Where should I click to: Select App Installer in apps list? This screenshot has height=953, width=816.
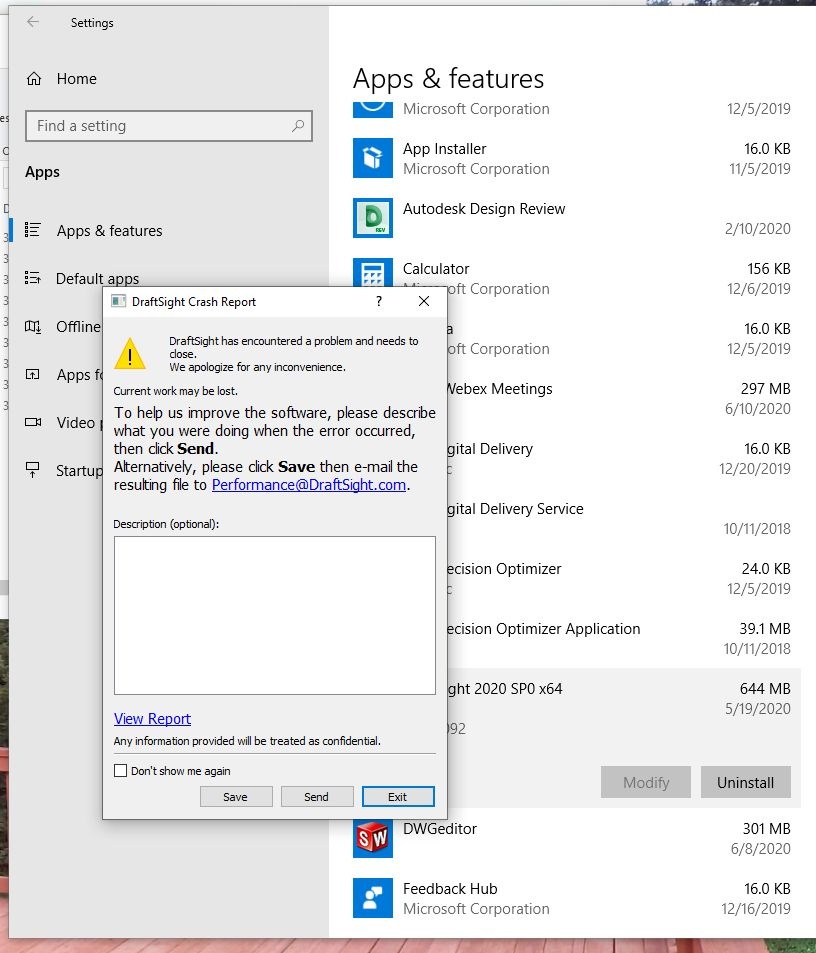coord(572,158)
